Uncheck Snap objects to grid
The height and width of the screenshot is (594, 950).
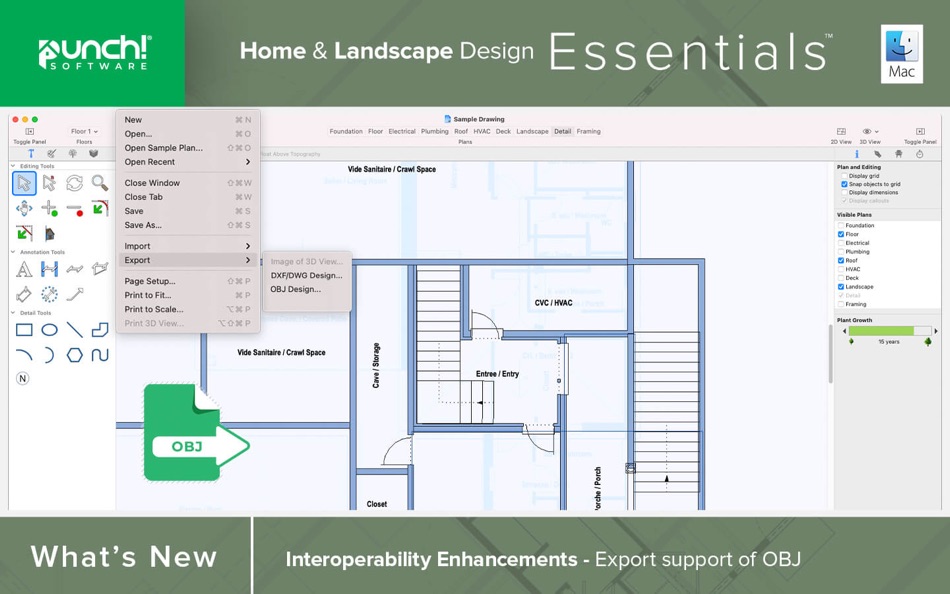tap(844, 184)
